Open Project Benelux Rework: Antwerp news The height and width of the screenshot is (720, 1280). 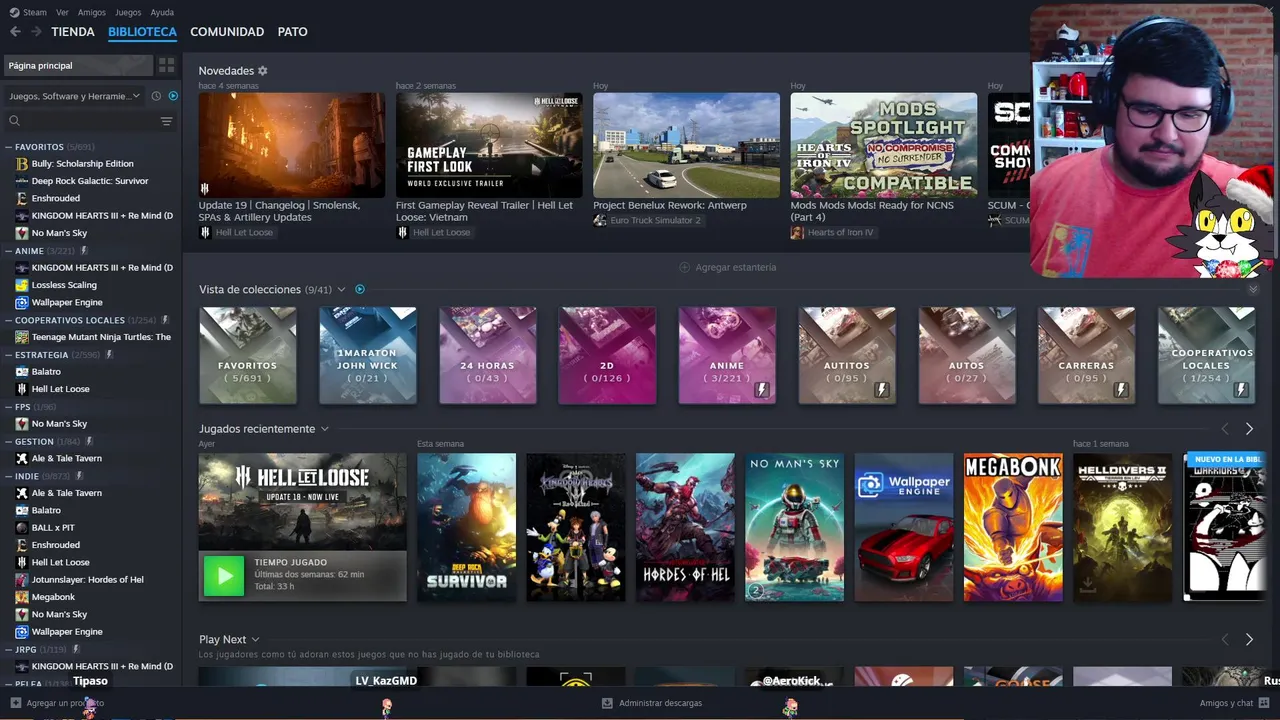(x=686, y=160)
